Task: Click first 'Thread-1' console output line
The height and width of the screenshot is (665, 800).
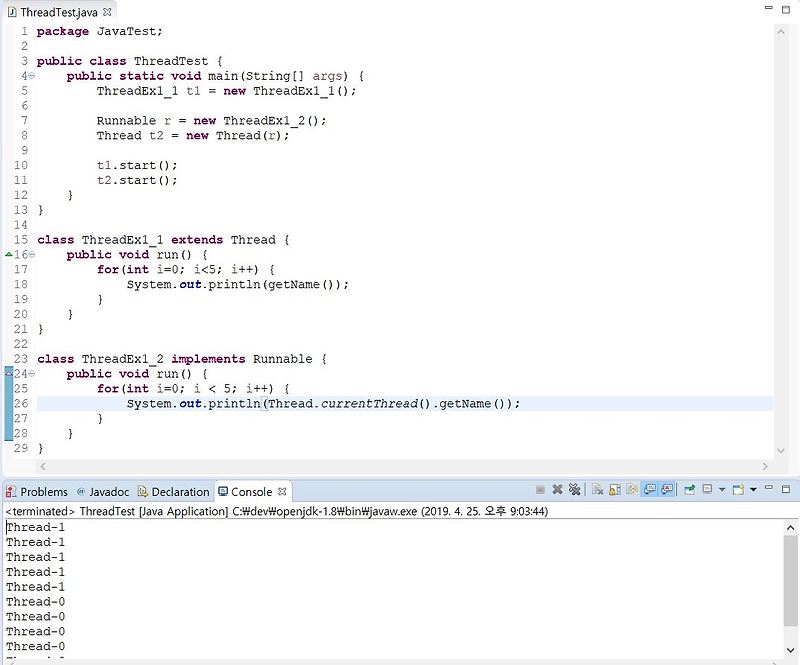Action: 35,527
